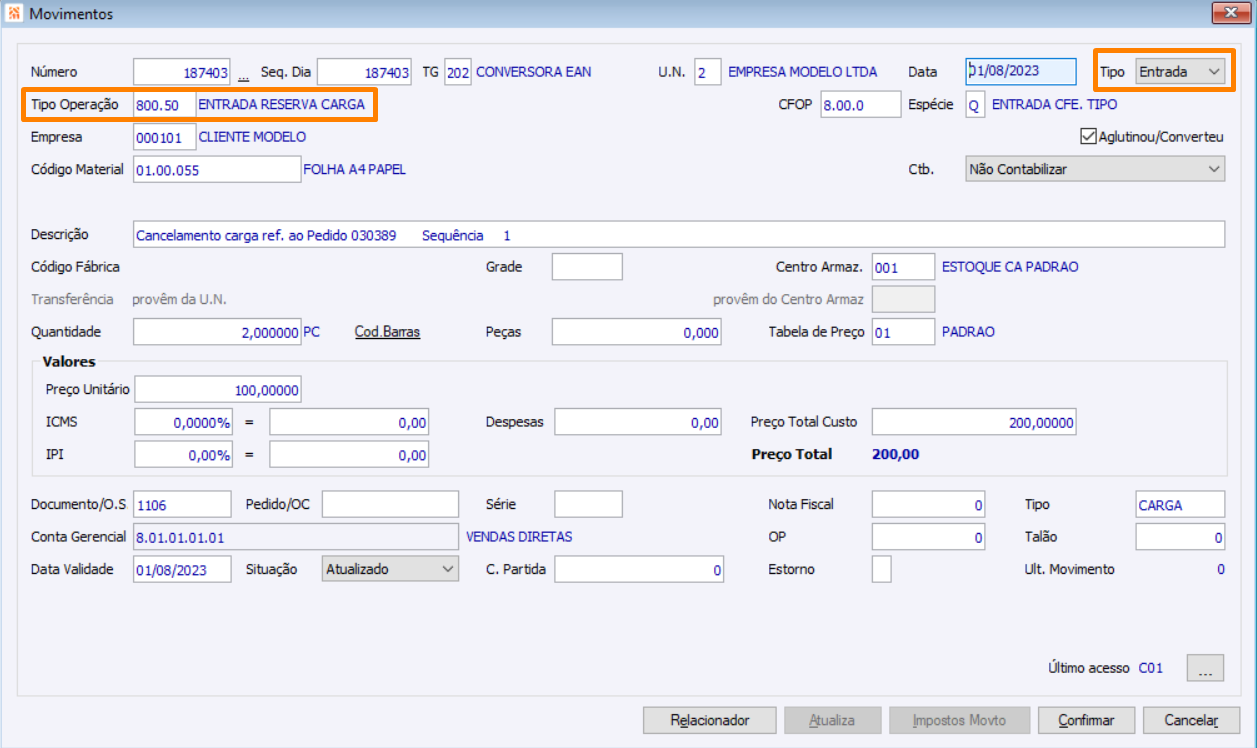Click the Atualiza button

coord(832,720)
